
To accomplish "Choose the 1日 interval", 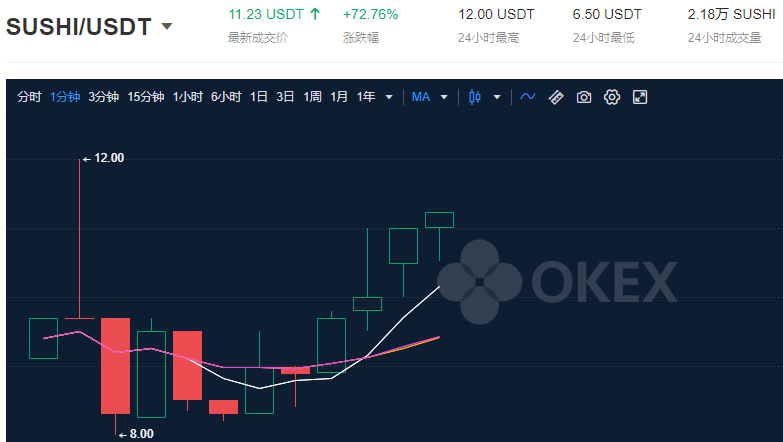I will coord(259,97).
